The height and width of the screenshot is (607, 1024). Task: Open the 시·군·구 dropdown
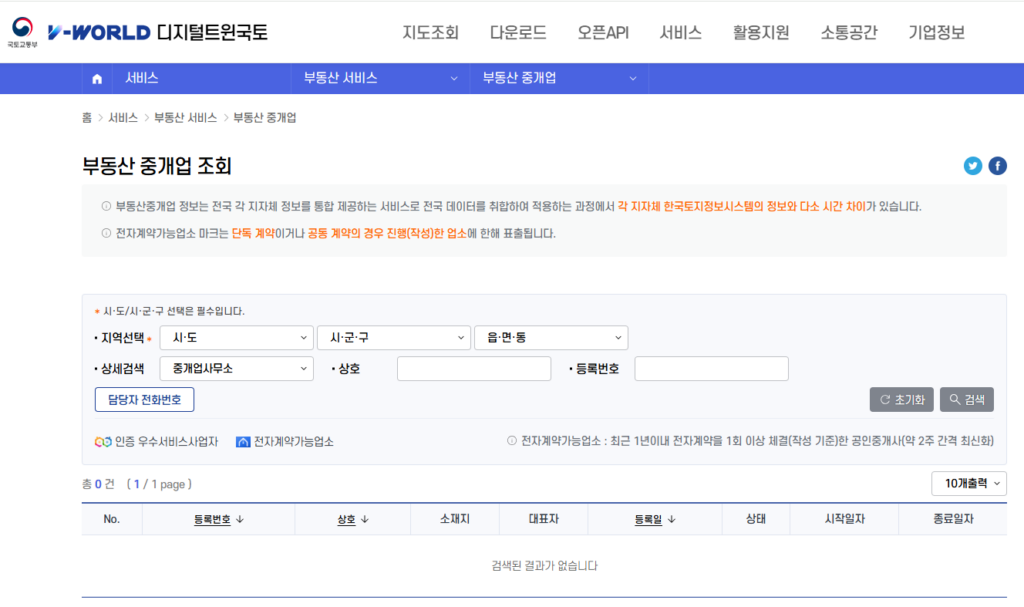[393, 337]
